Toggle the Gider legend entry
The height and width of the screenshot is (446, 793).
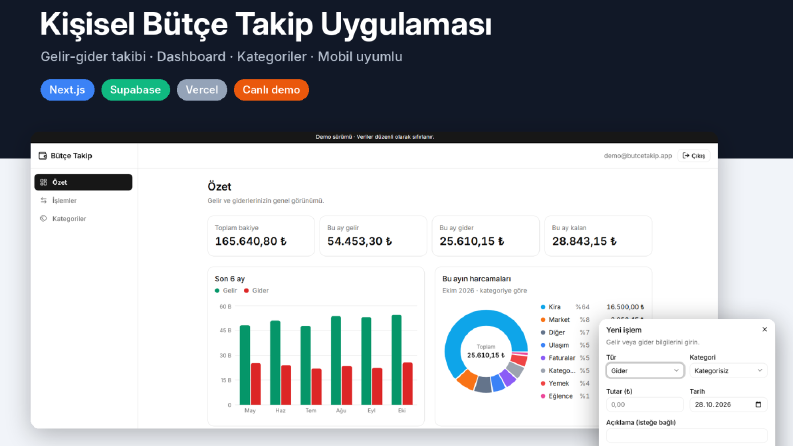256,291
